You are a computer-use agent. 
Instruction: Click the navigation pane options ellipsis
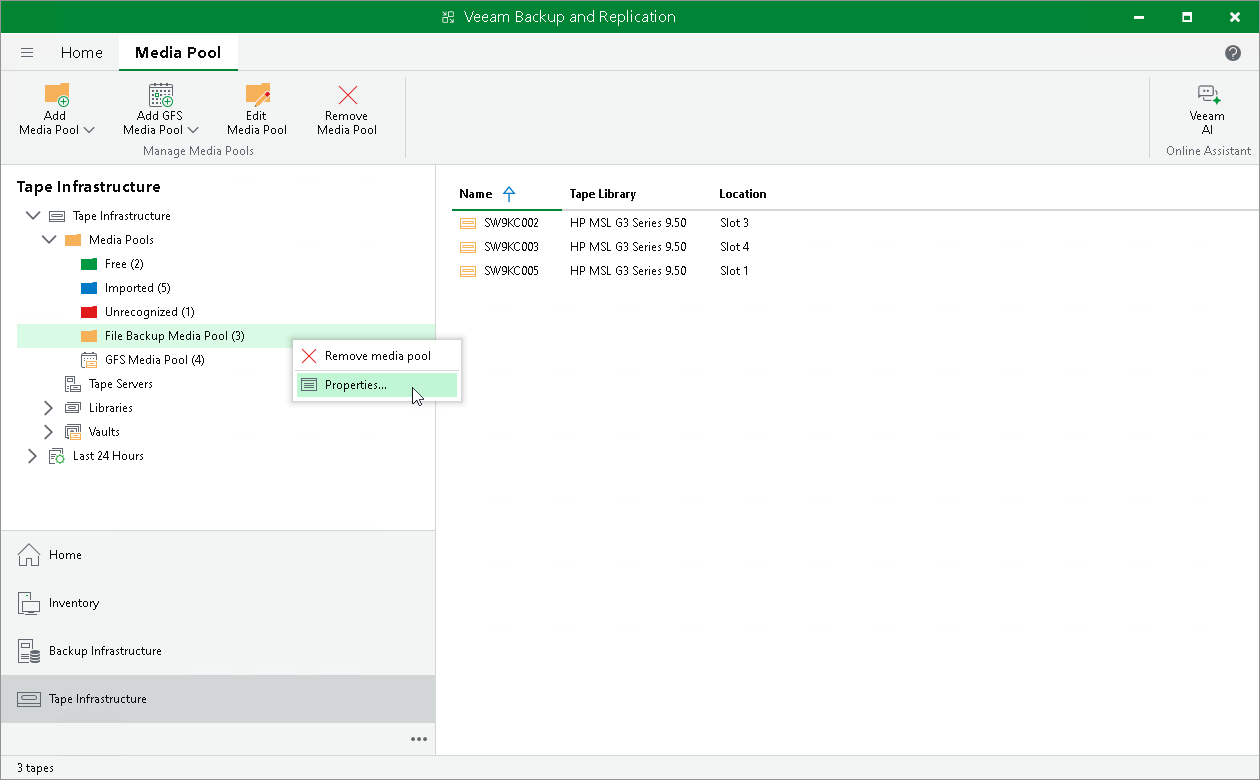click(419, 739)
